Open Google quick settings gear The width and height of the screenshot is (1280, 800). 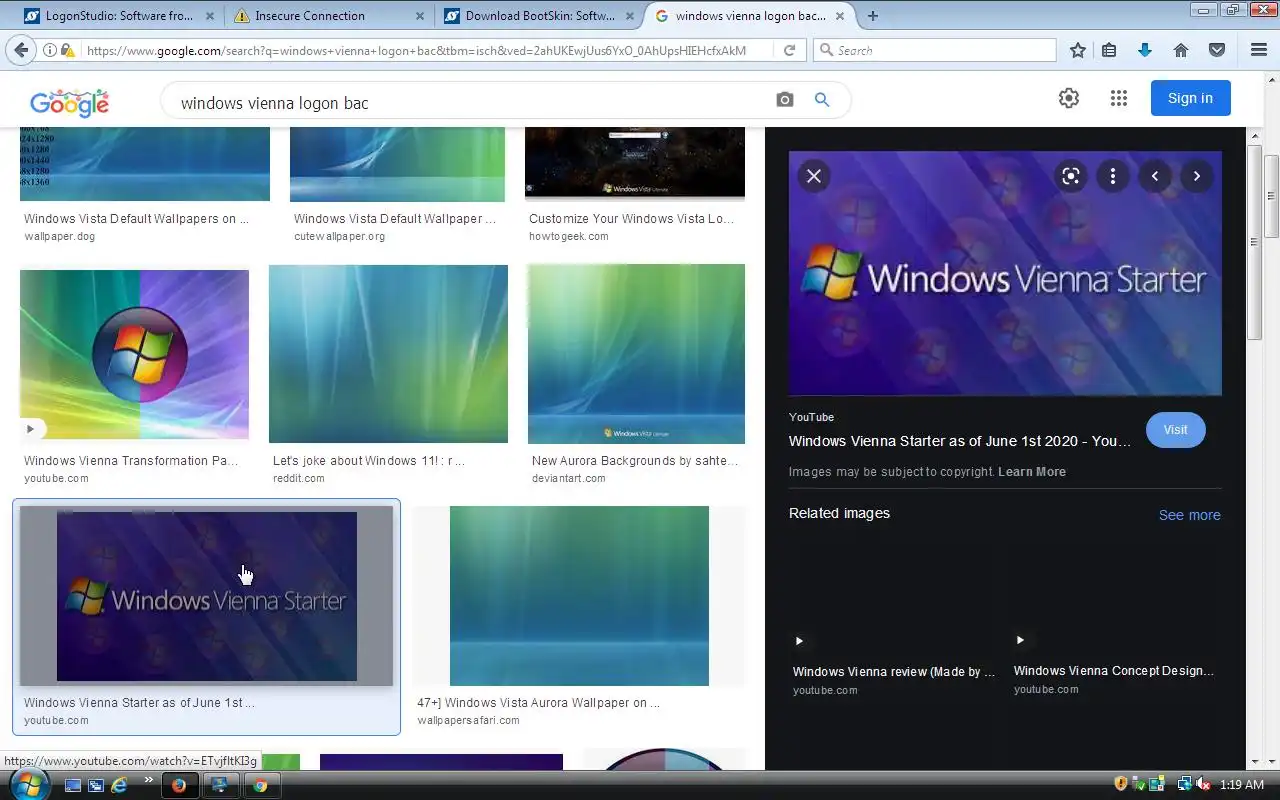click(1069, 98)
